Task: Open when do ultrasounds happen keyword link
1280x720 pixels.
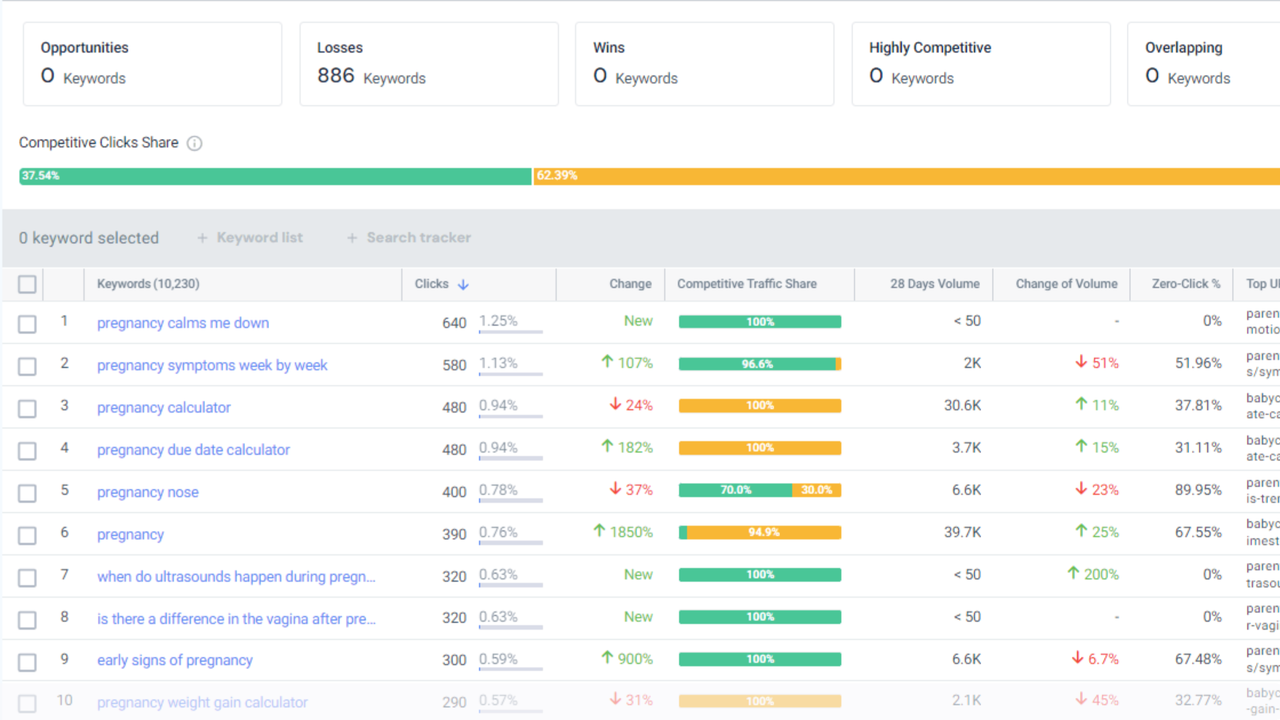Action: click(236, 576)
